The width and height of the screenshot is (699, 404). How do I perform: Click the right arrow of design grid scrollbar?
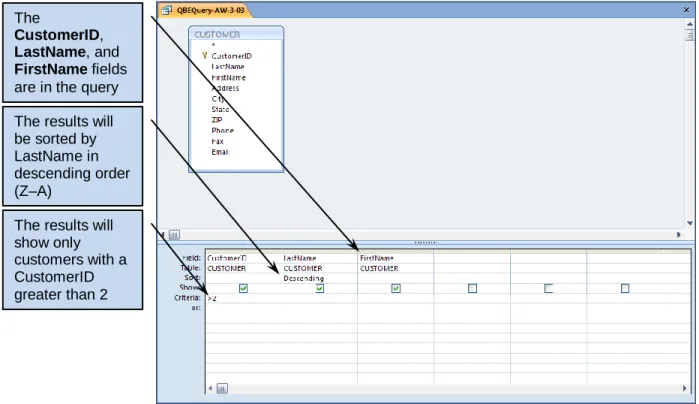[684, 388]
